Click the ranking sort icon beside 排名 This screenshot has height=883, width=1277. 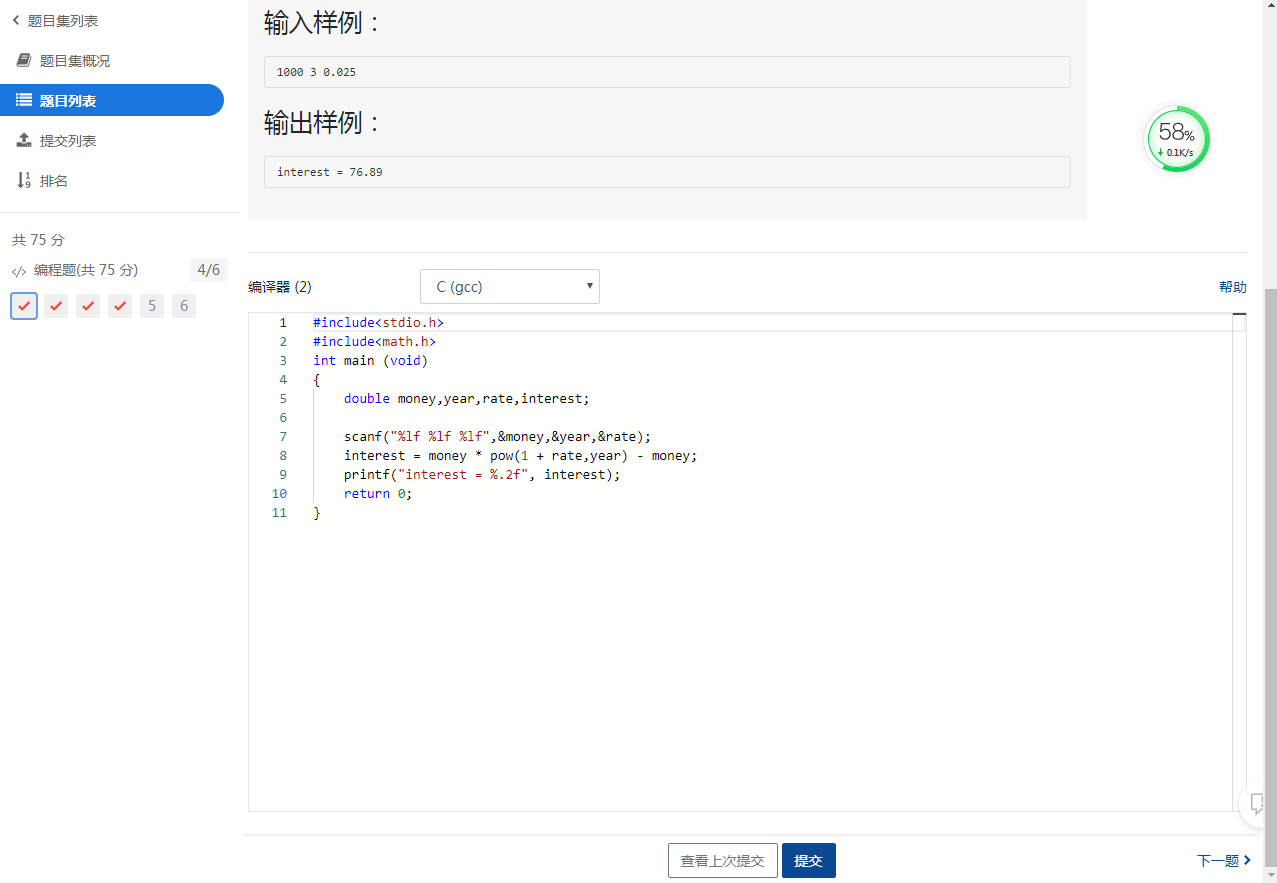pos(24,181)
